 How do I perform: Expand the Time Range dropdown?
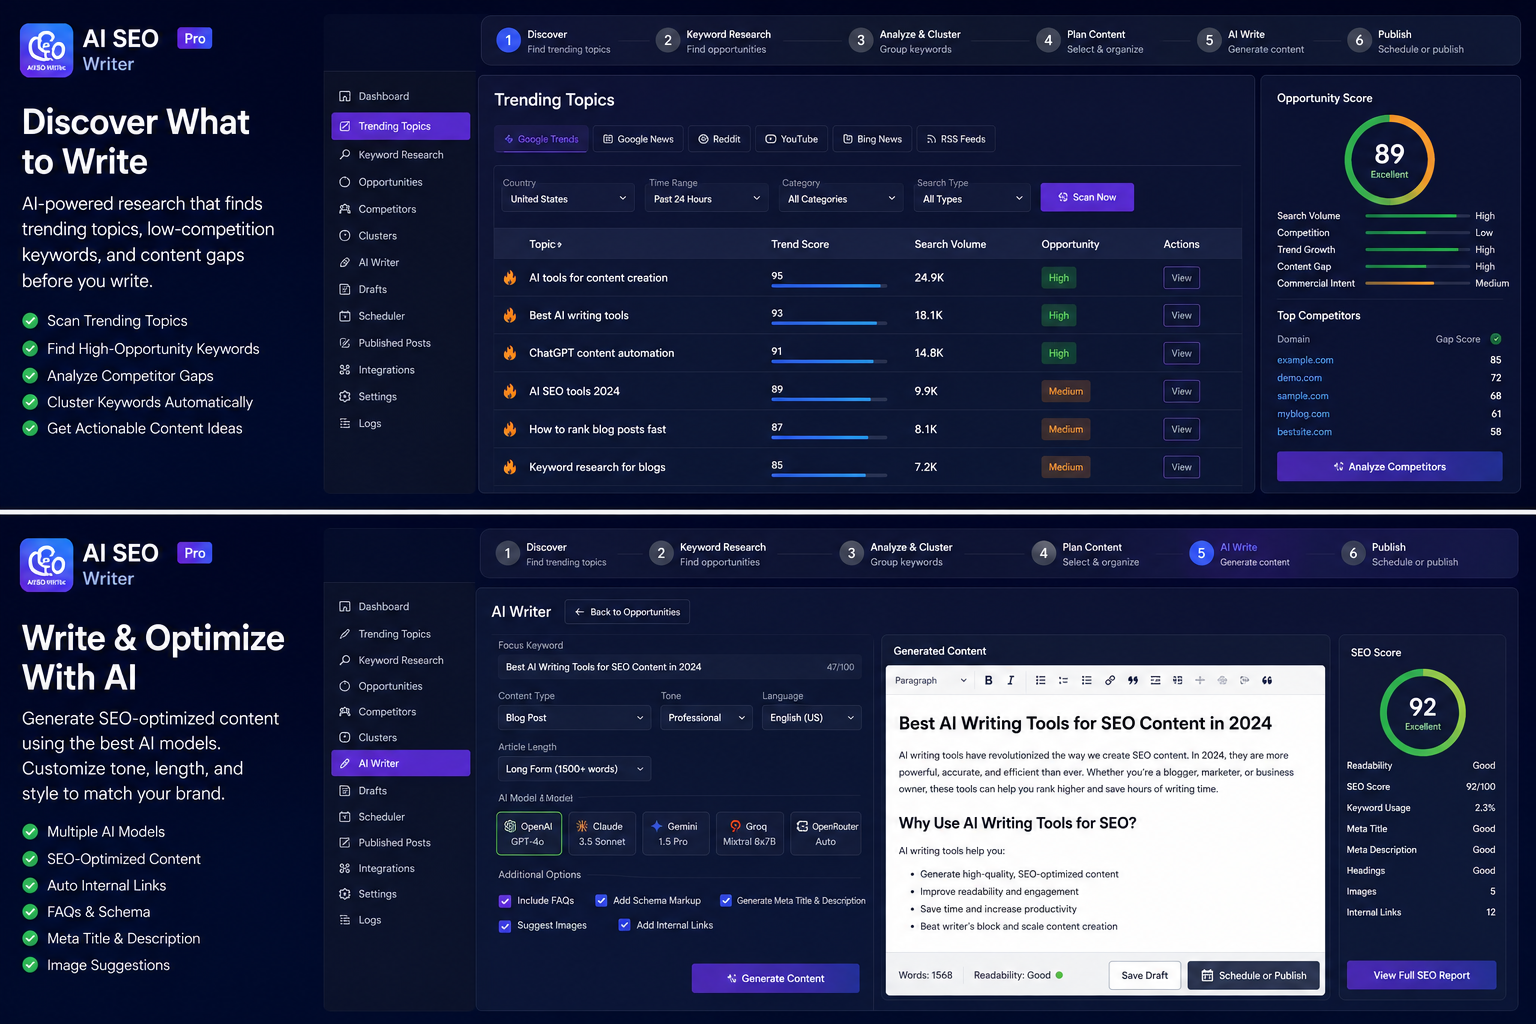pyautogui.click(x=707, y=199)
